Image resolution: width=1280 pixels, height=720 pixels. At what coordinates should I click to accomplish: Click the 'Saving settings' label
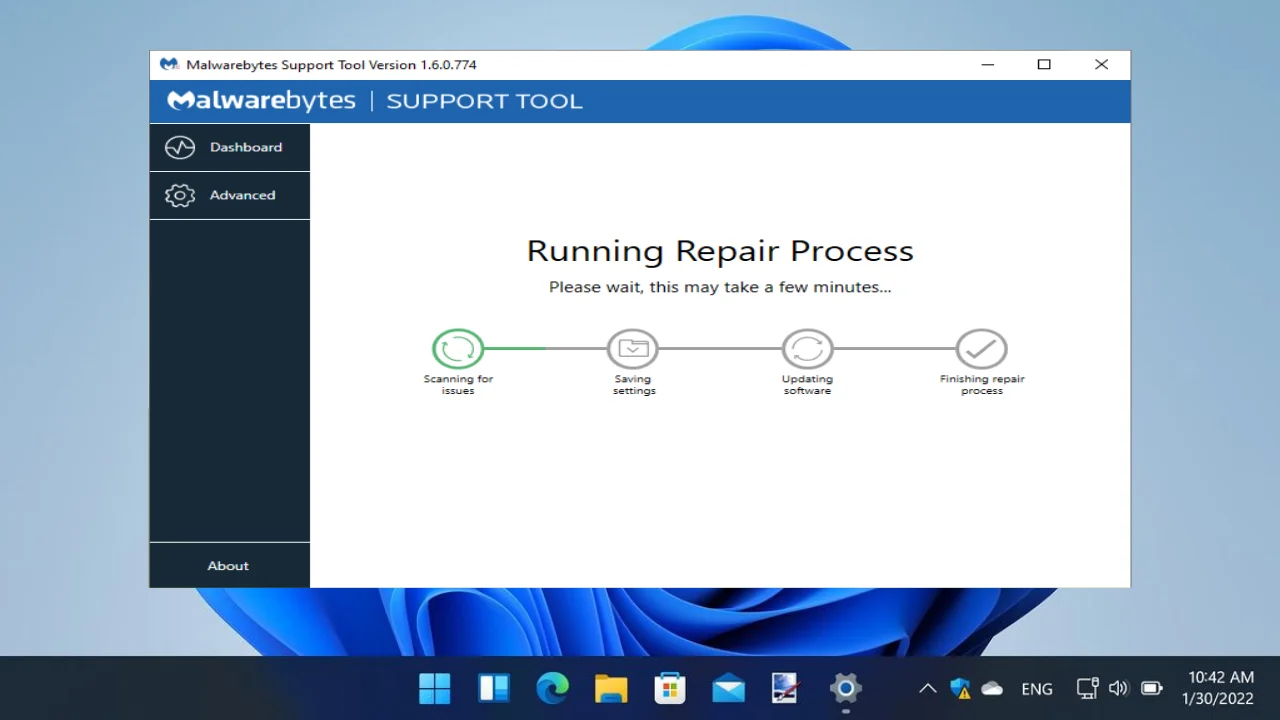pyautogui.click(x=633, y=385)
